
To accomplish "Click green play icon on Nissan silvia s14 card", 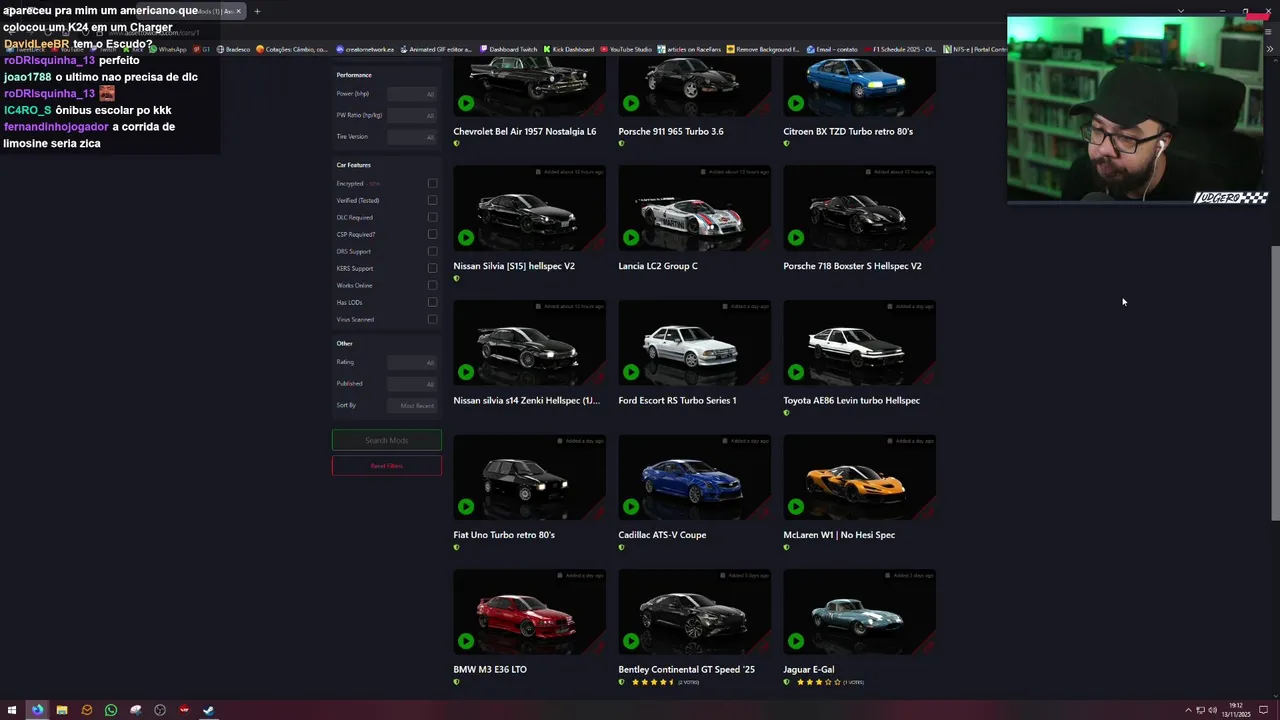I will [x=466, y=372].
